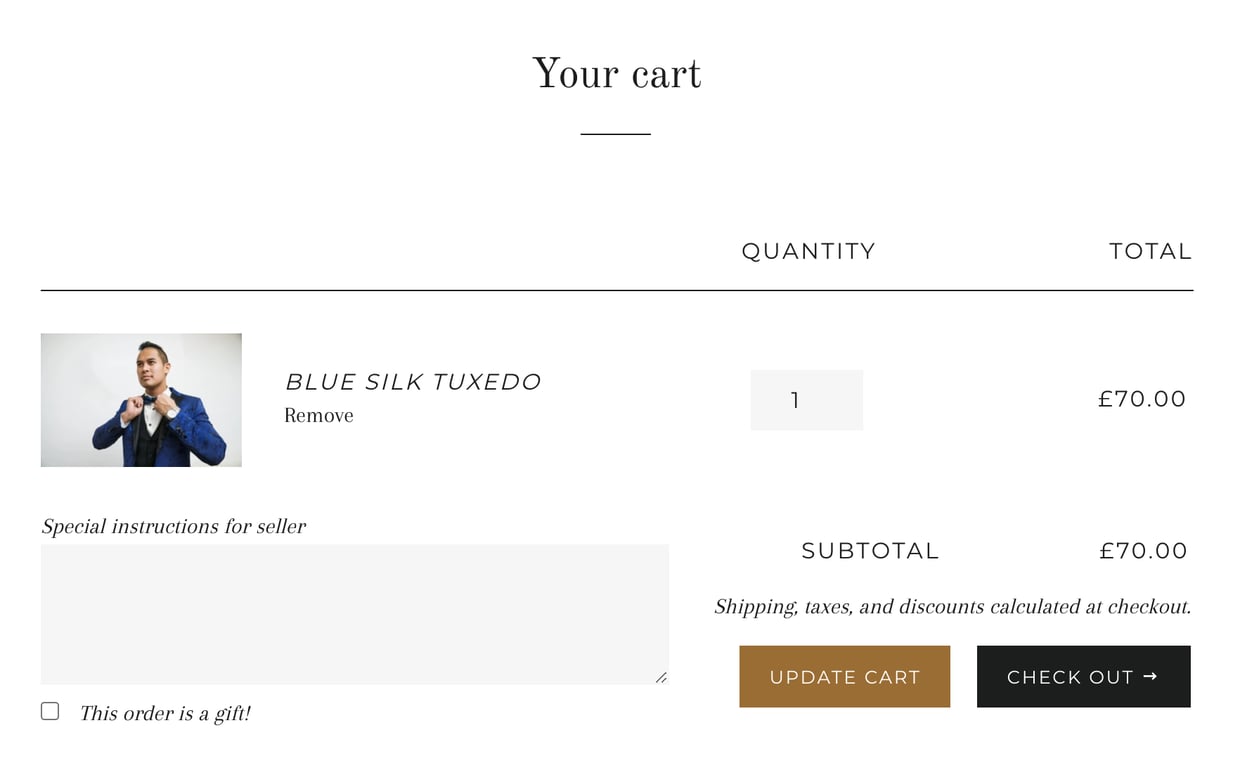Viewport: 1240px width, 768px height.
Task: Click the Check Out button
Action: pos(1083,677)
